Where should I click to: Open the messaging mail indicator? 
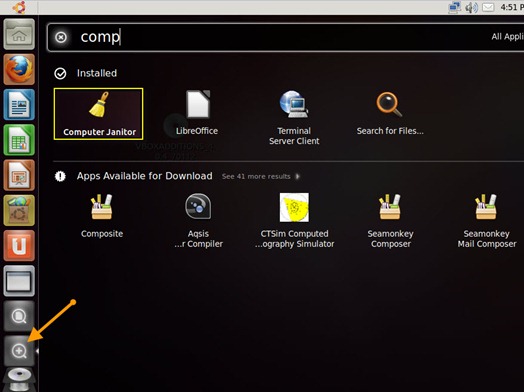click(x=488, y=7)
